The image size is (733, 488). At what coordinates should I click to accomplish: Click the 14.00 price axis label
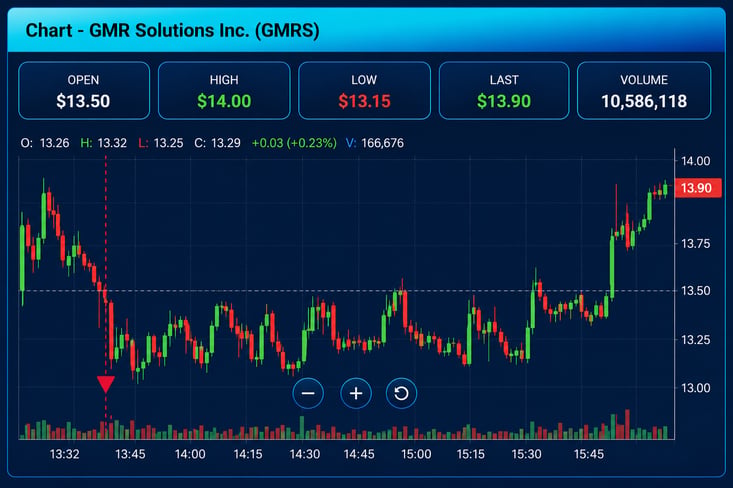(x=695, y=161)
